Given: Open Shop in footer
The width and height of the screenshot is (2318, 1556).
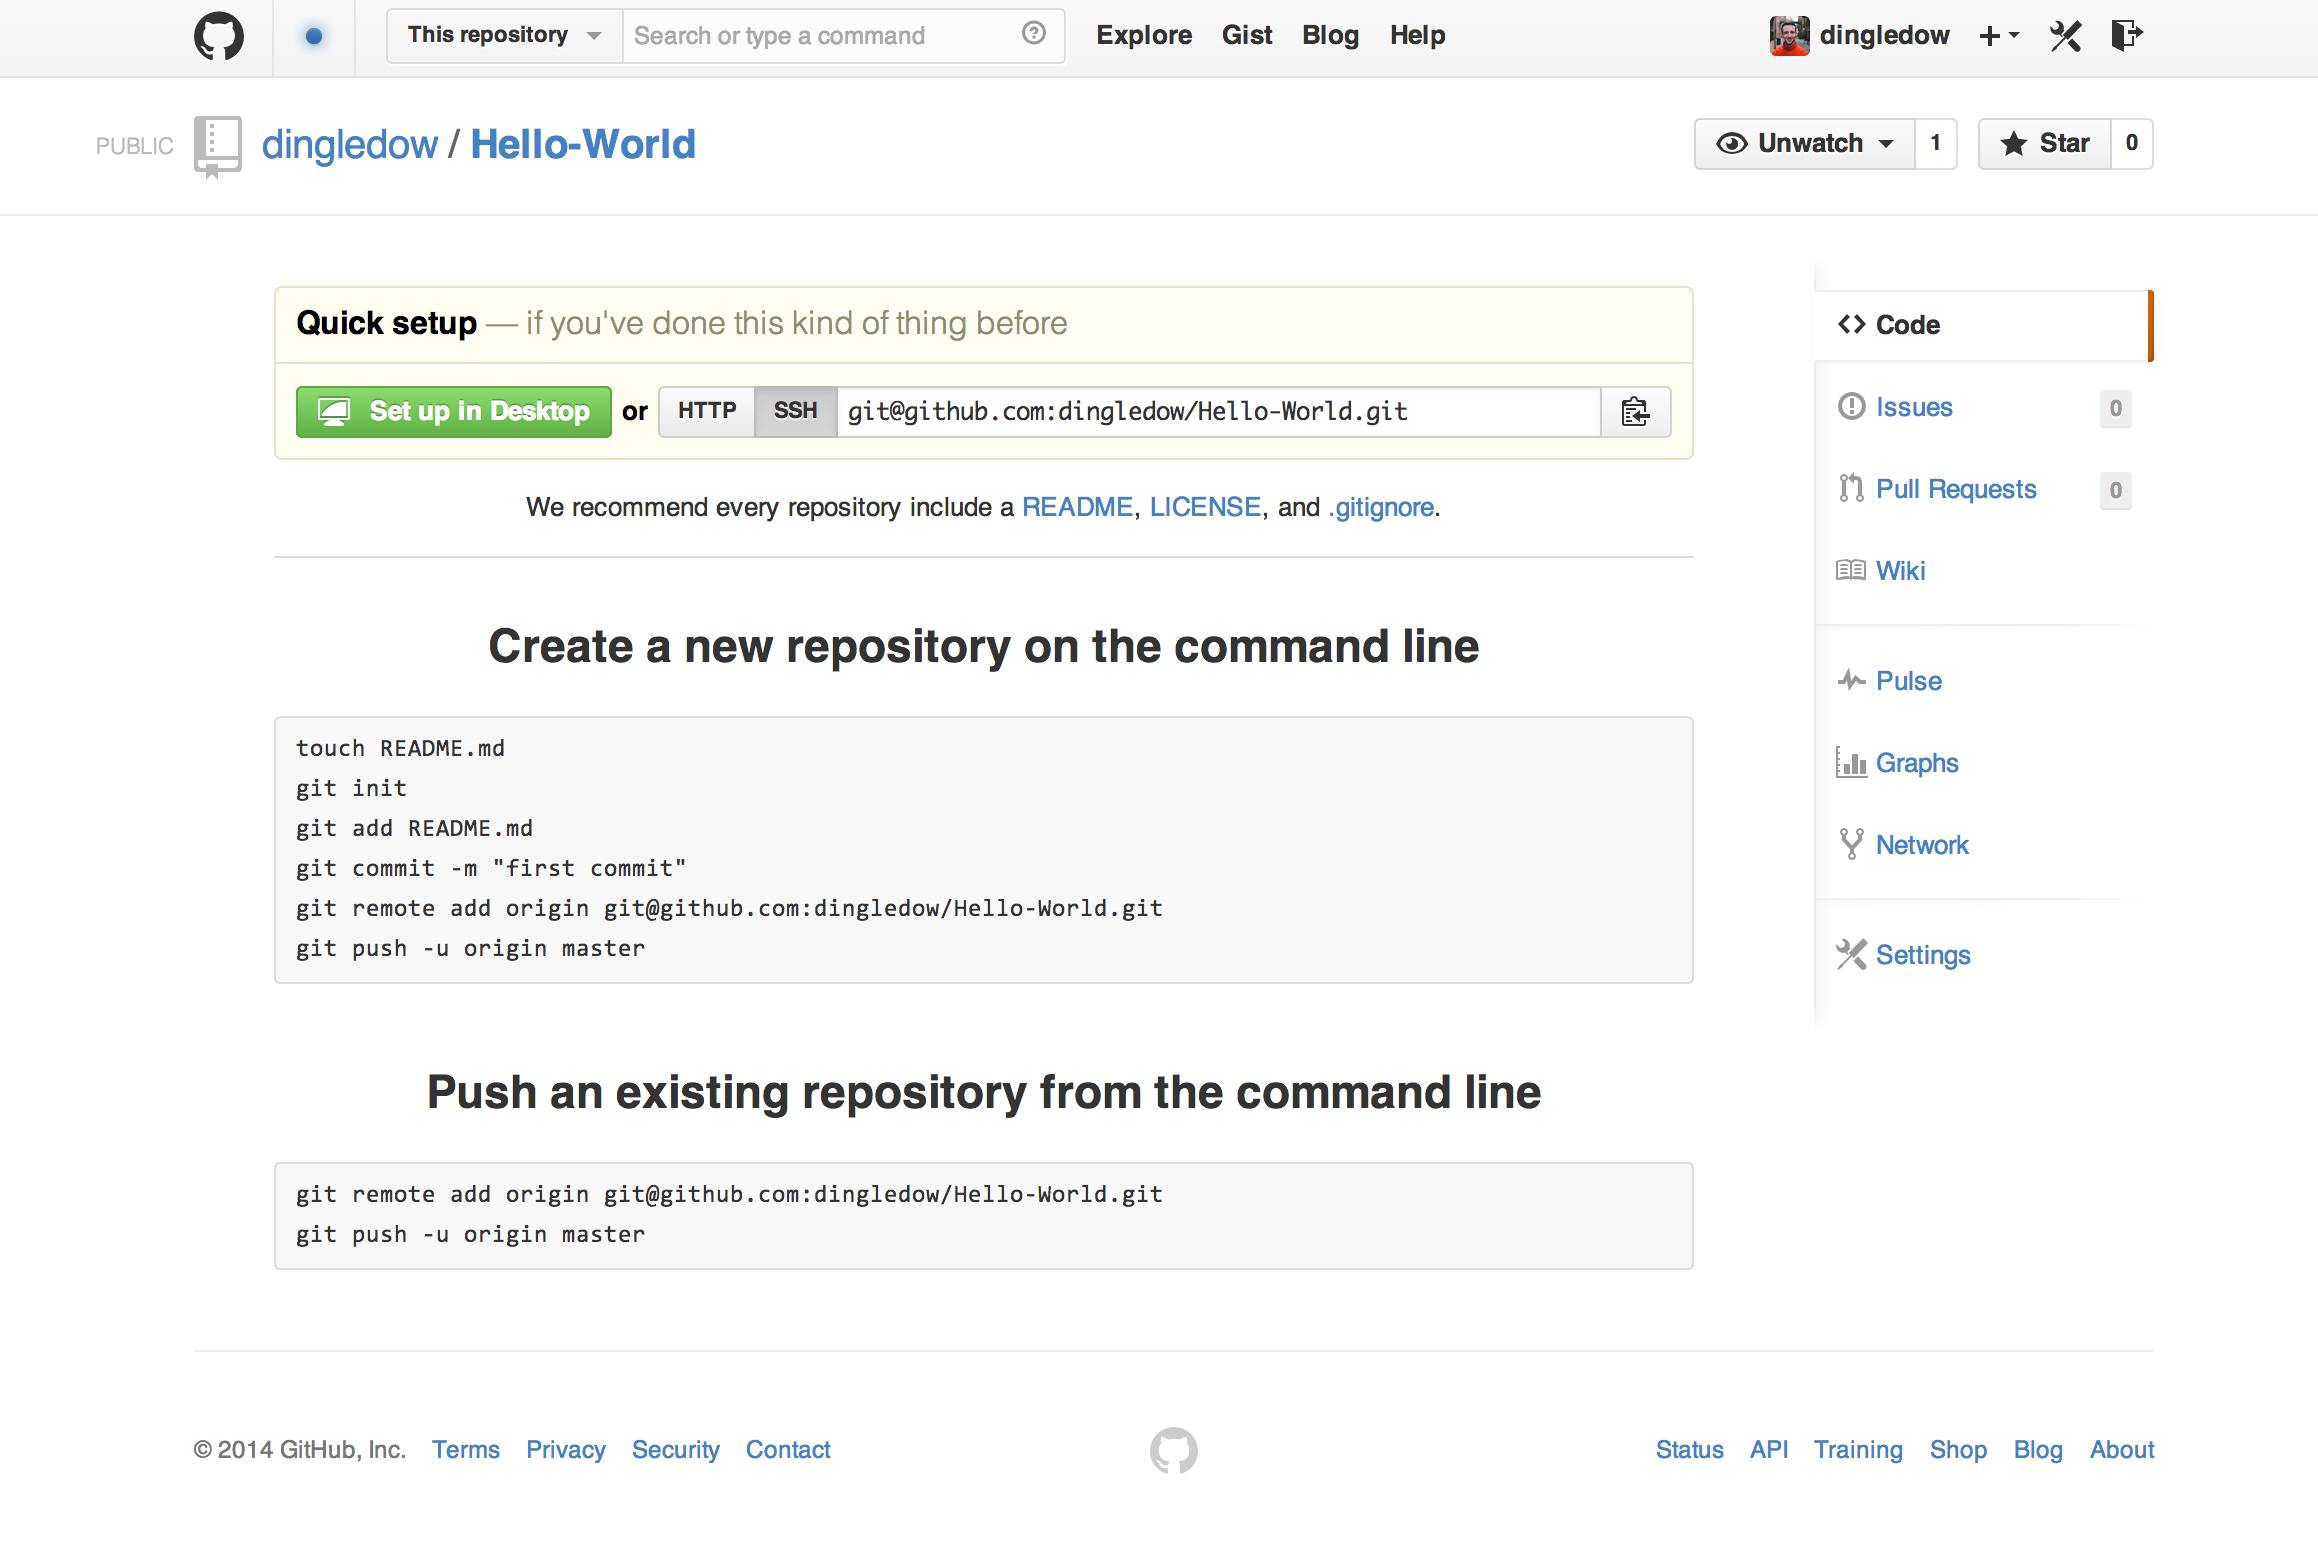Looking at the screenshot, I should (x=1958, y=1450).
